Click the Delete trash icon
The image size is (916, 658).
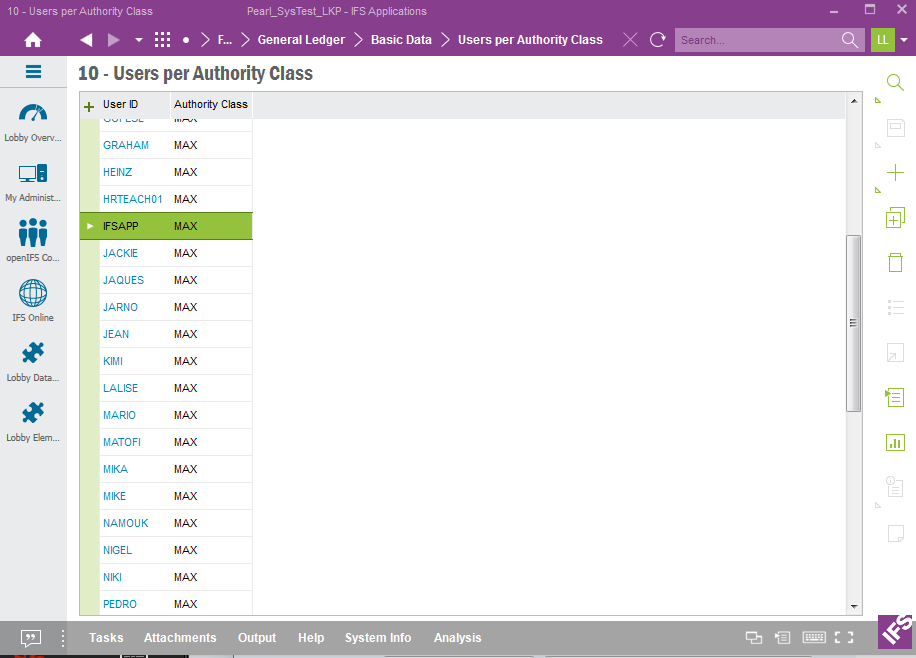tap(895, 262)
